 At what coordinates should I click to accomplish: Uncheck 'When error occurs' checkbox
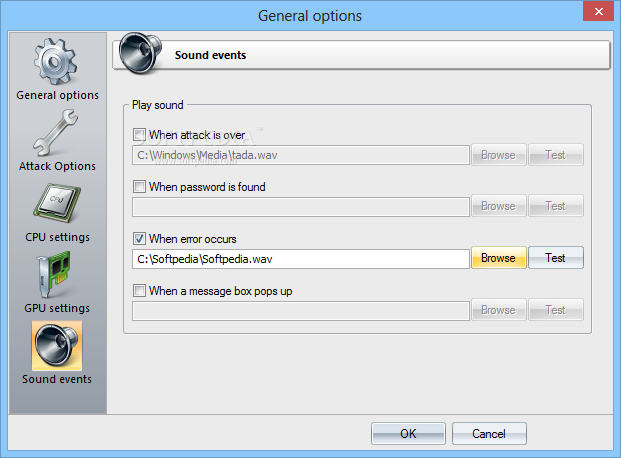click(x=139, y=239)
